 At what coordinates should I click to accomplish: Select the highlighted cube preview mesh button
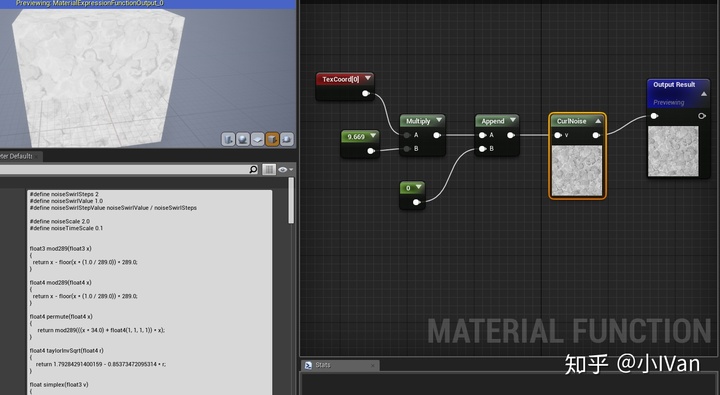(x=272, y=139)
